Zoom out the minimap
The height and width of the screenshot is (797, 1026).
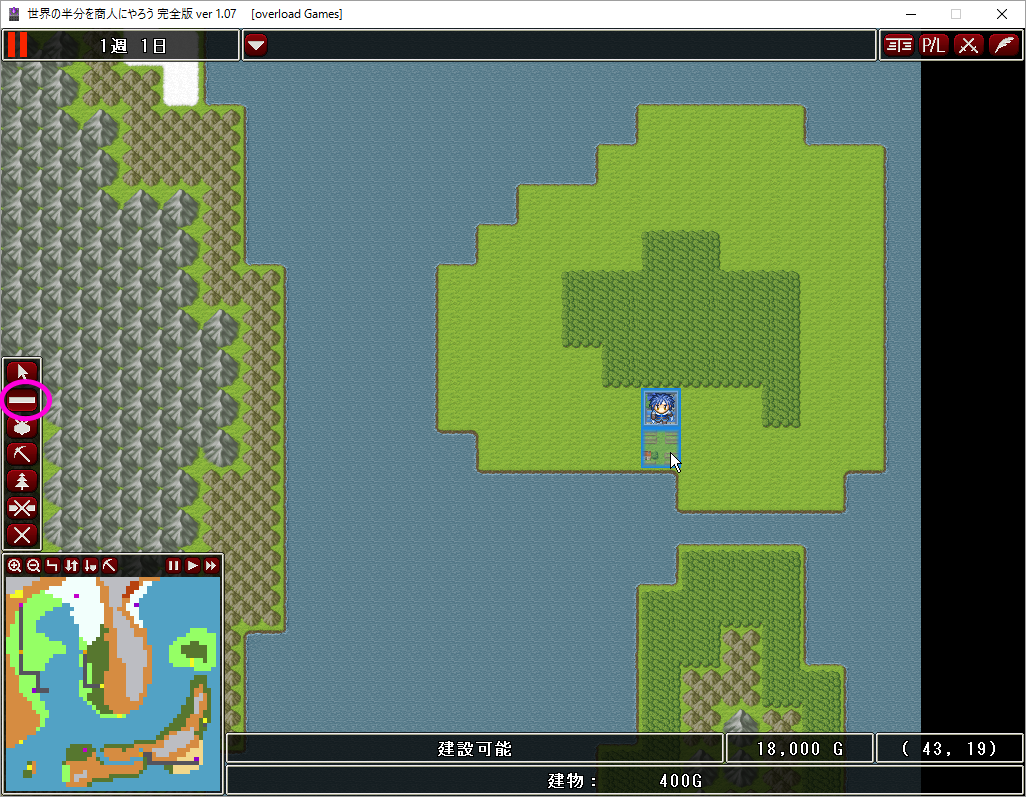coord(34,565)
